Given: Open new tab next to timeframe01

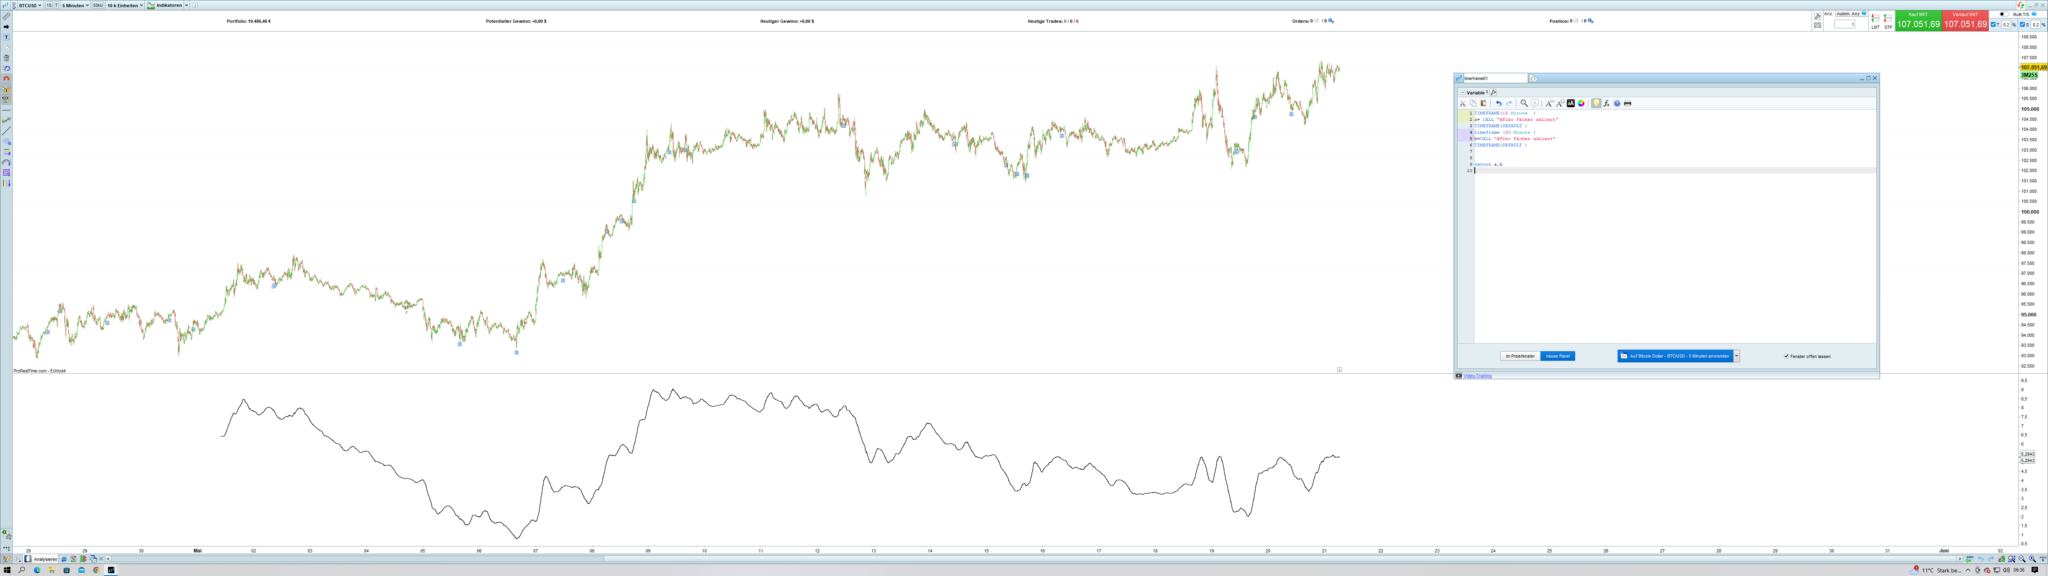Looking at the screenshot, I should [x=1533, y=78].
